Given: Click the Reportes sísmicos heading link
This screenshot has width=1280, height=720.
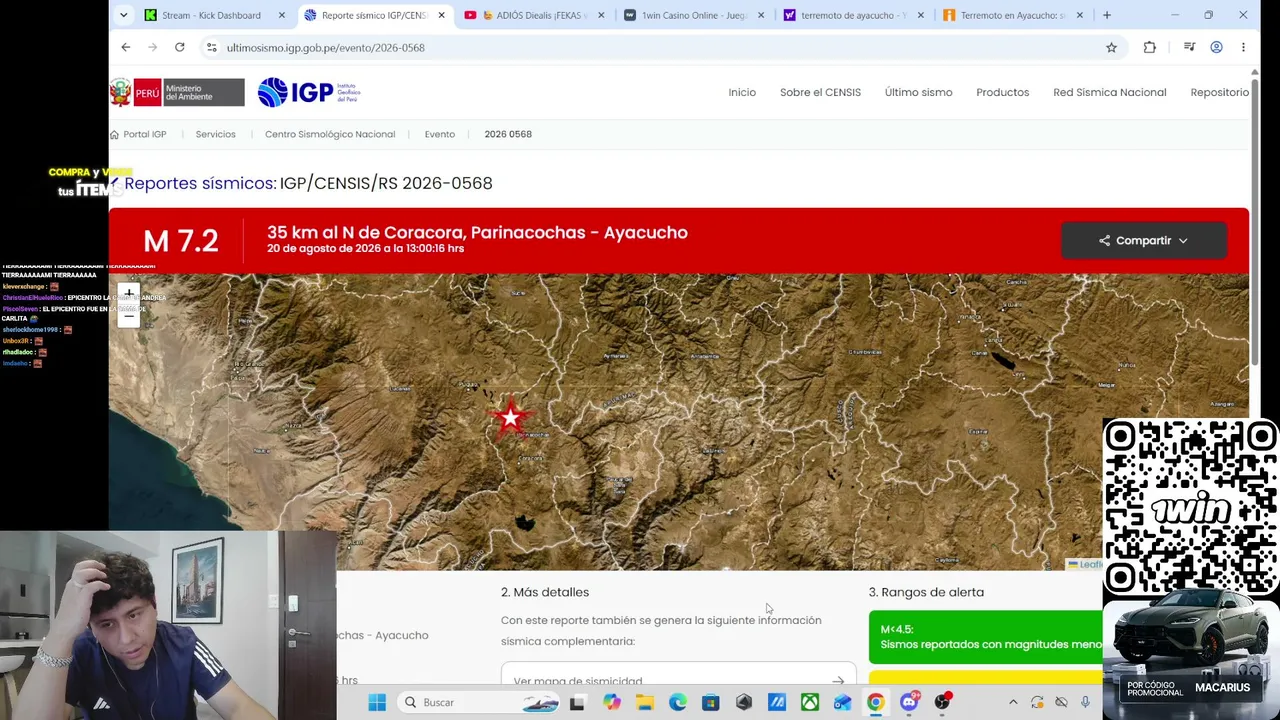Looking at the screenshot, I should pos(200,183).
